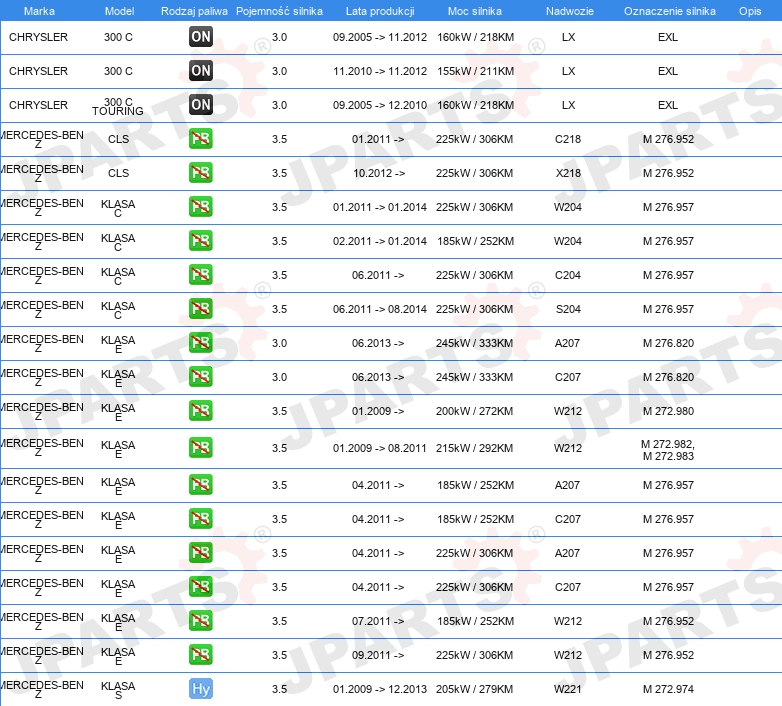This screenshot has height=706, width=782.
Task: Click the '09.2005 -> 12.2010' years cell
Action: (380, 105)
